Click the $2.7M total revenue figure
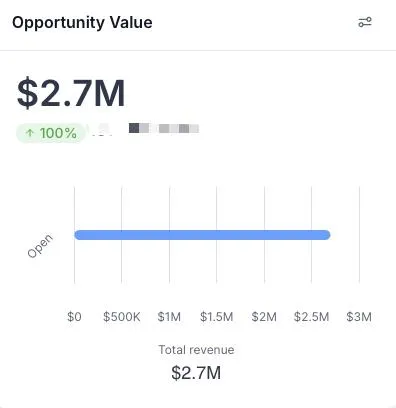This screenshot has width=396, height=408. pos(196,372)
